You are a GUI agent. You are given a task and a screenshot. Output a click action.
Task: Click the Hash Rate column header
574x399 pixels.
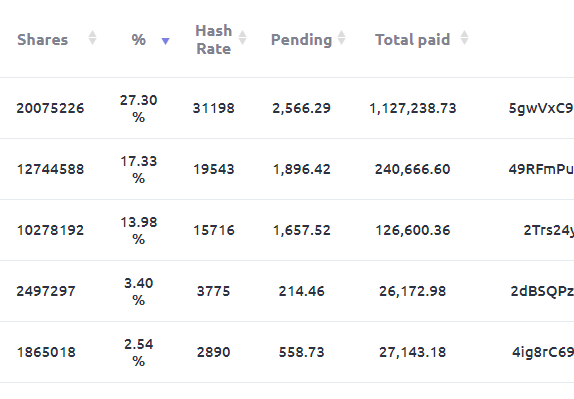point(214,40)
